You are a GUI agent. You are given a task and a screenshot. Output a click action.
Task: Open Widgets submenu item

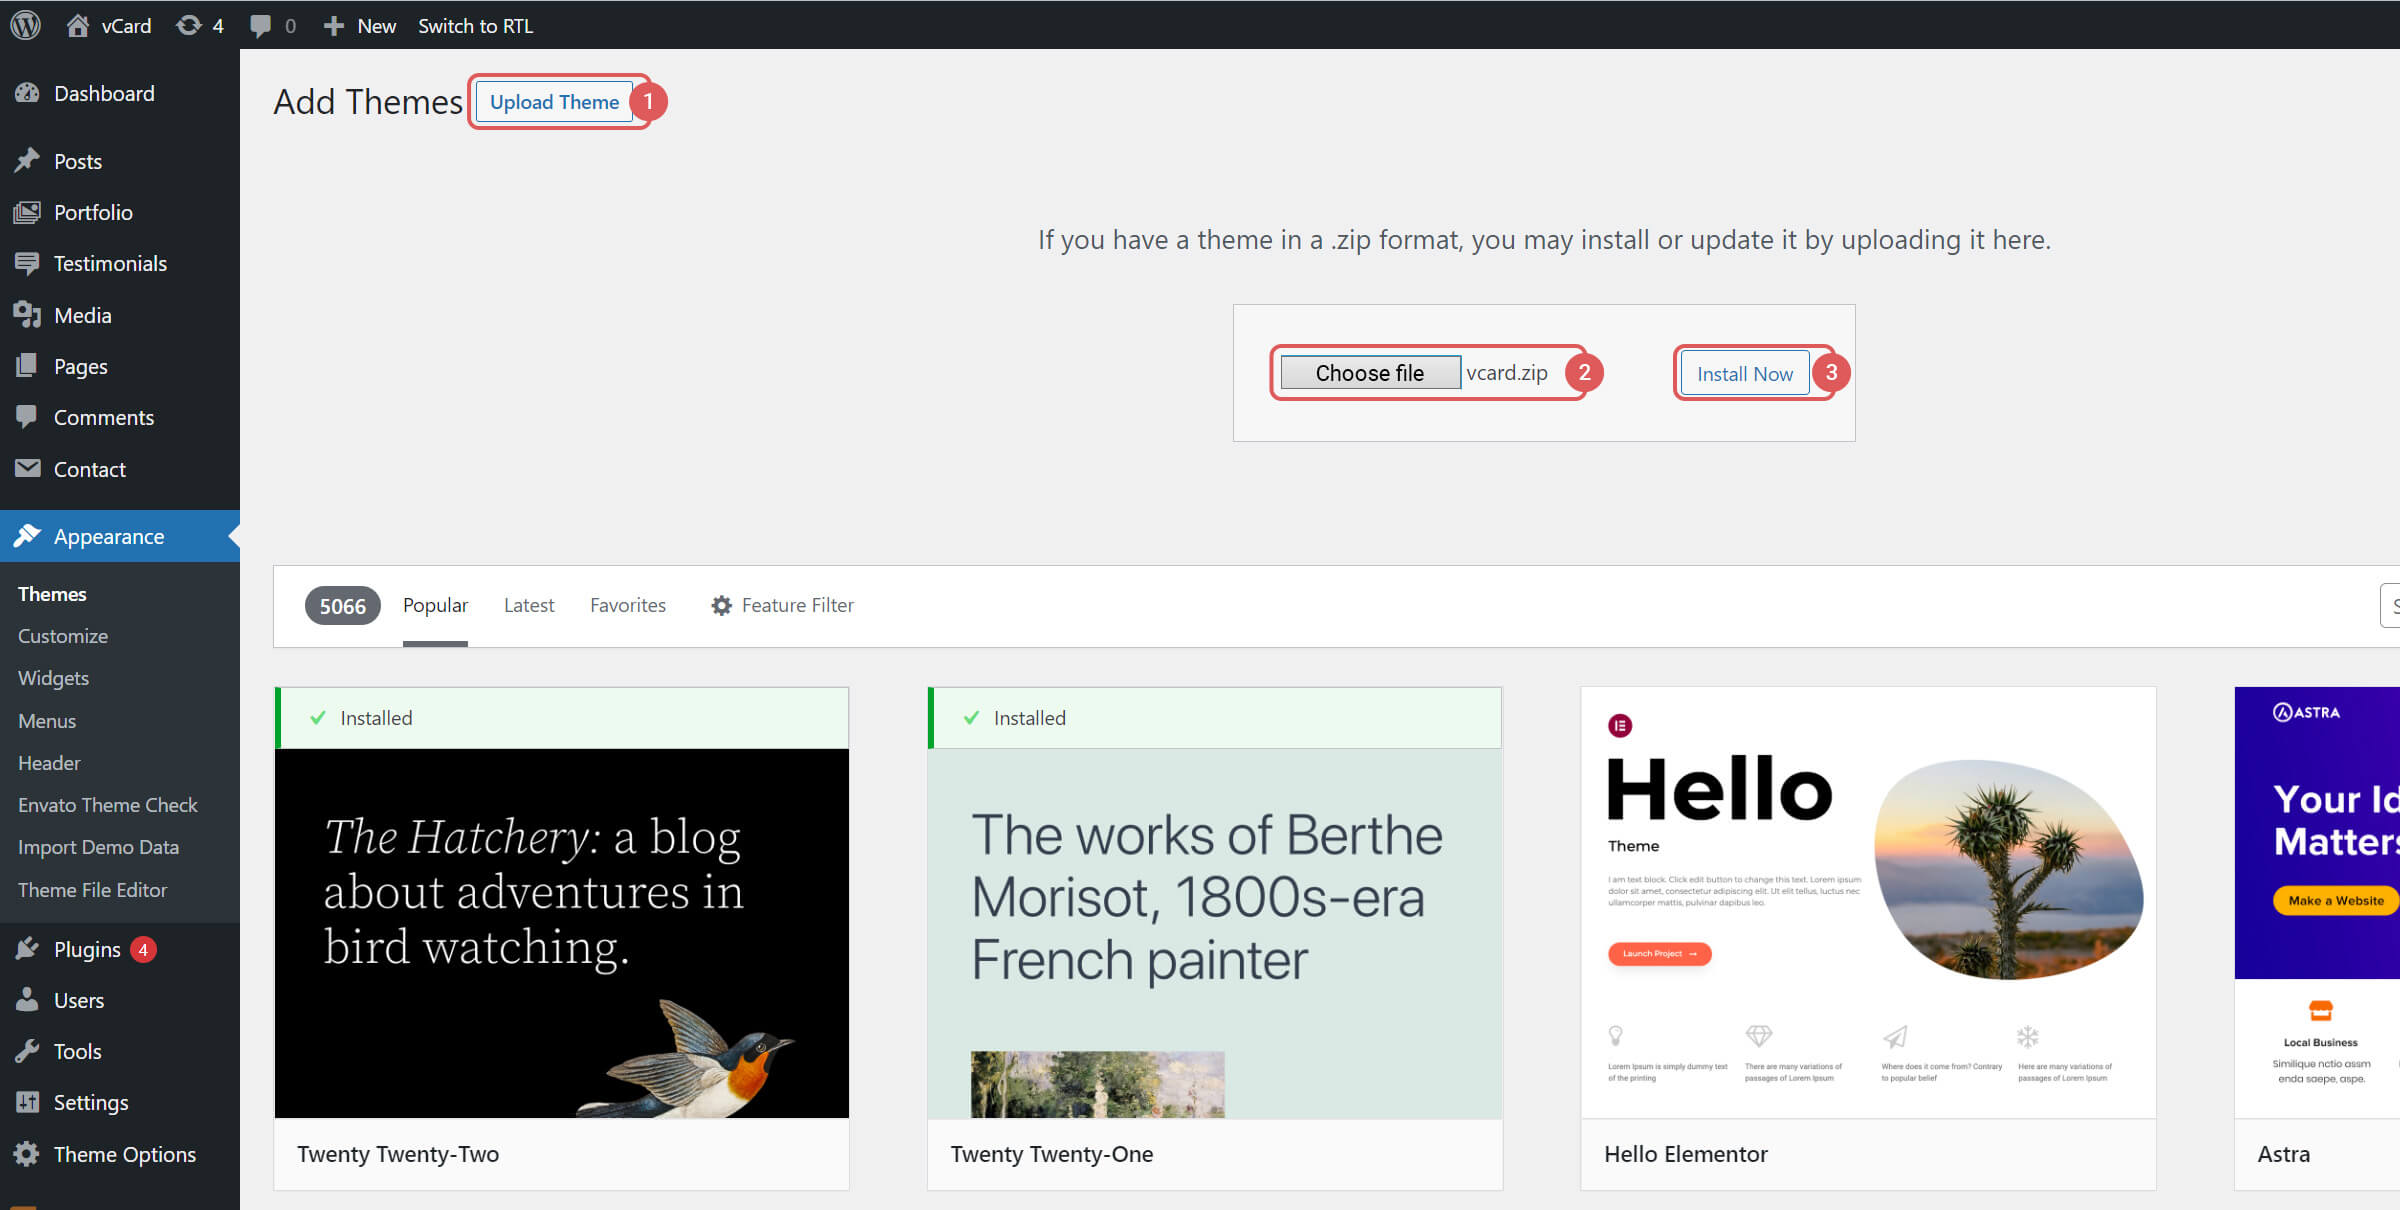(x=53, y=678)
